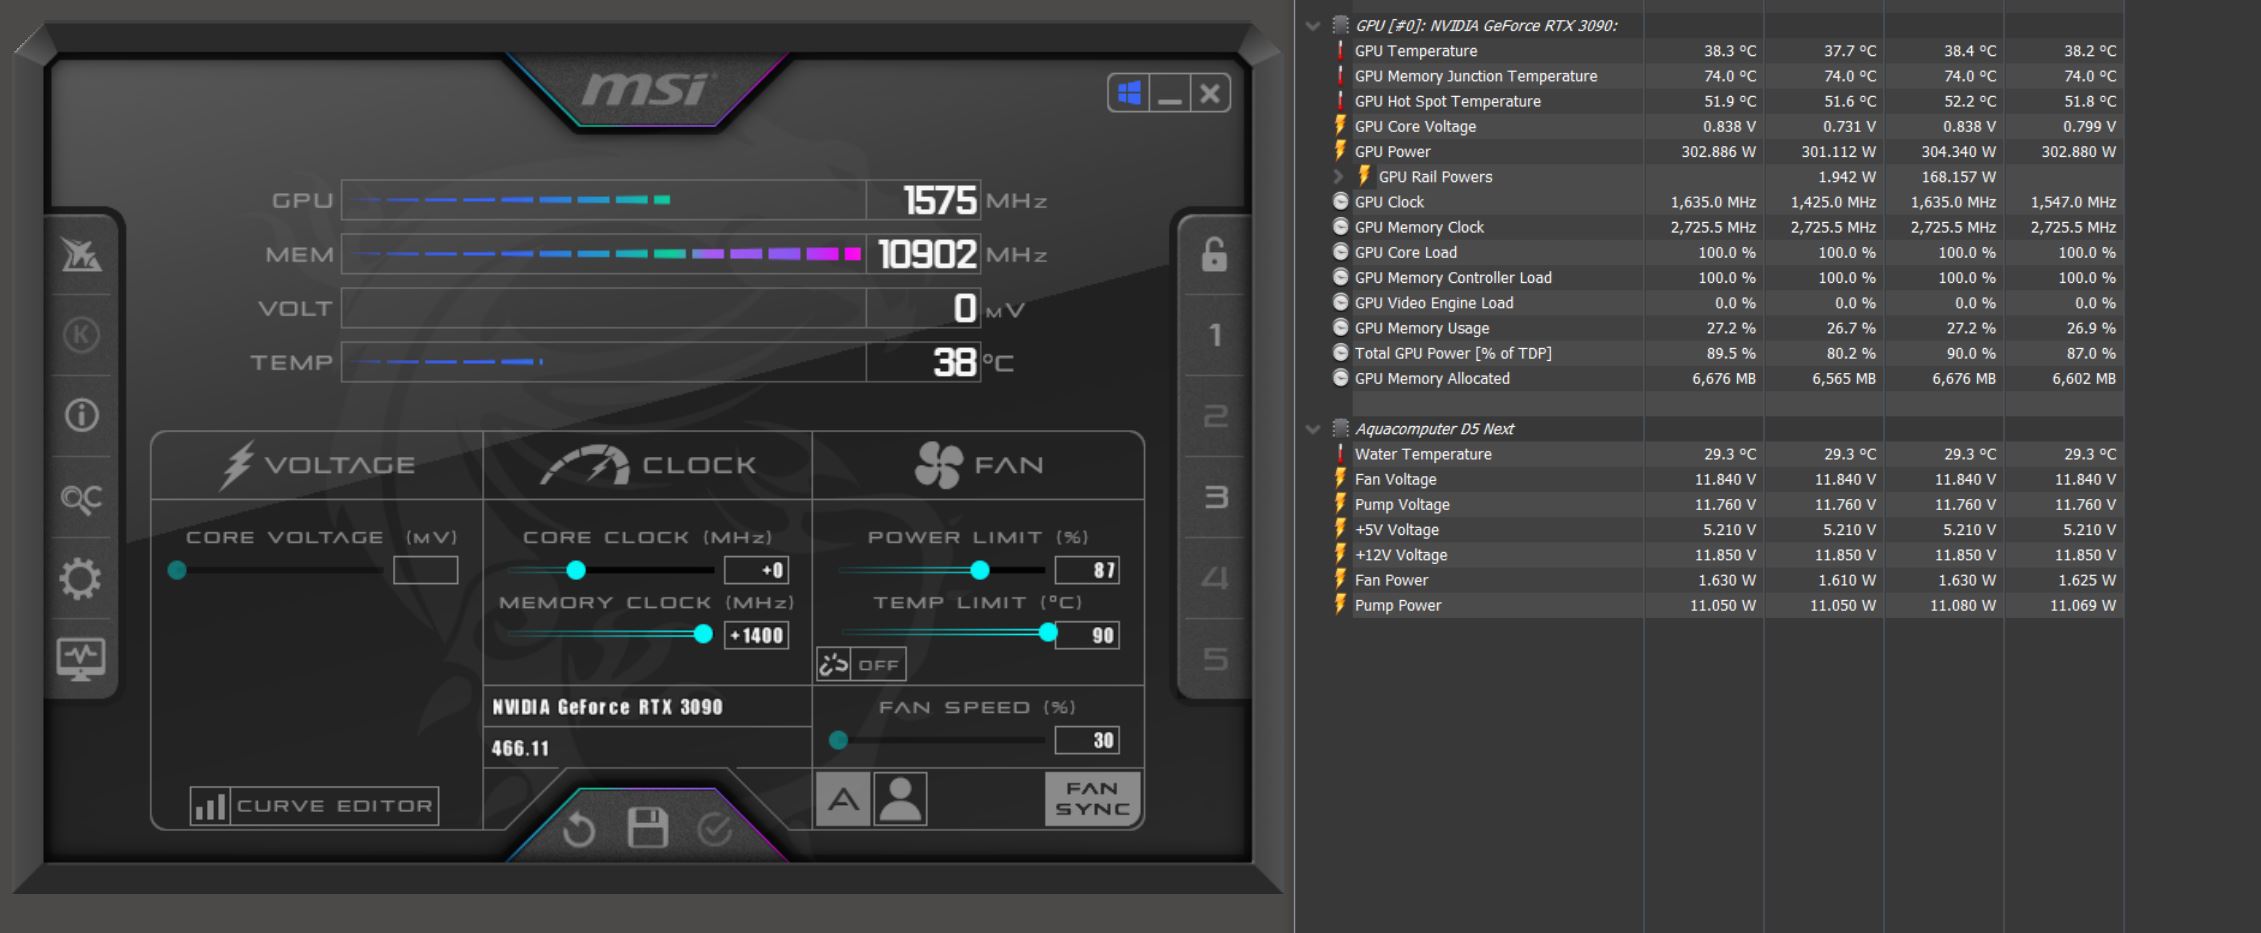The height and width of the screenshot is (933, 2261).
Task: Select the GPU Core Load row
Action: tap(1727, 252)
